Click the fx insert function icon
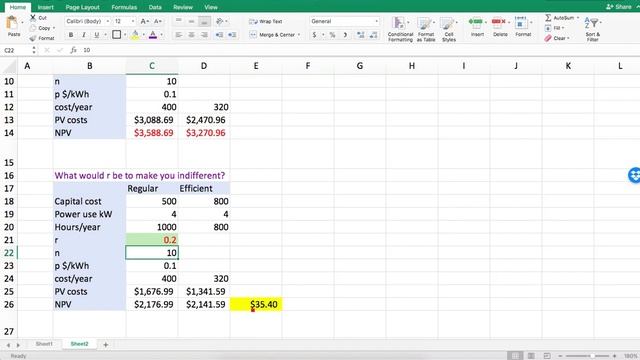Screen dimensions: 640x360 tap(73, 50)
